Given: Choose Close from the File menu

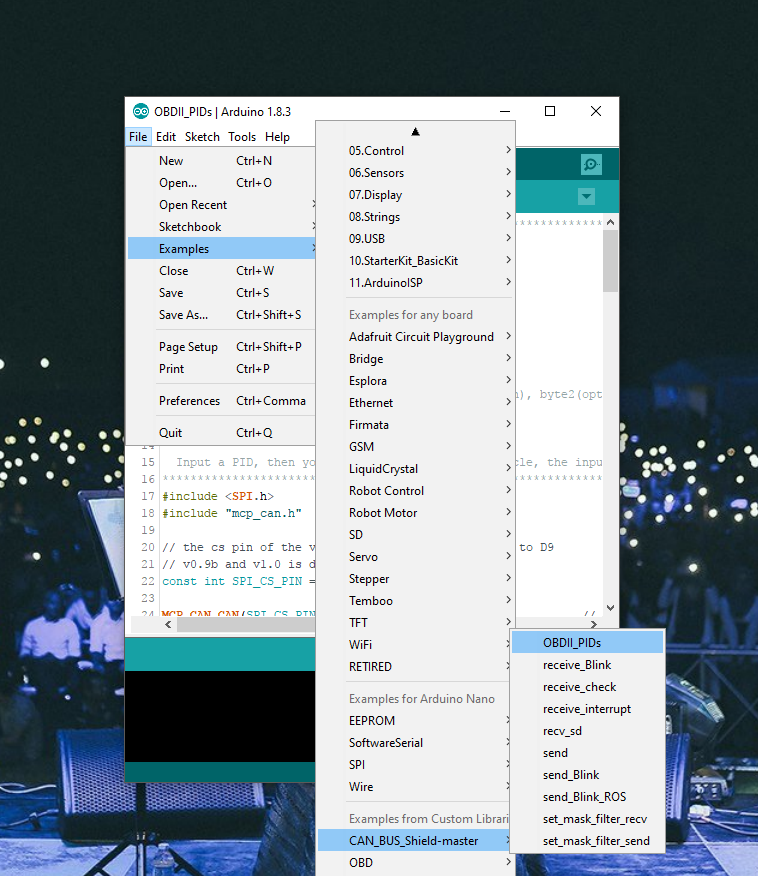Looking at the screenshot, I should tap(222, 271).
